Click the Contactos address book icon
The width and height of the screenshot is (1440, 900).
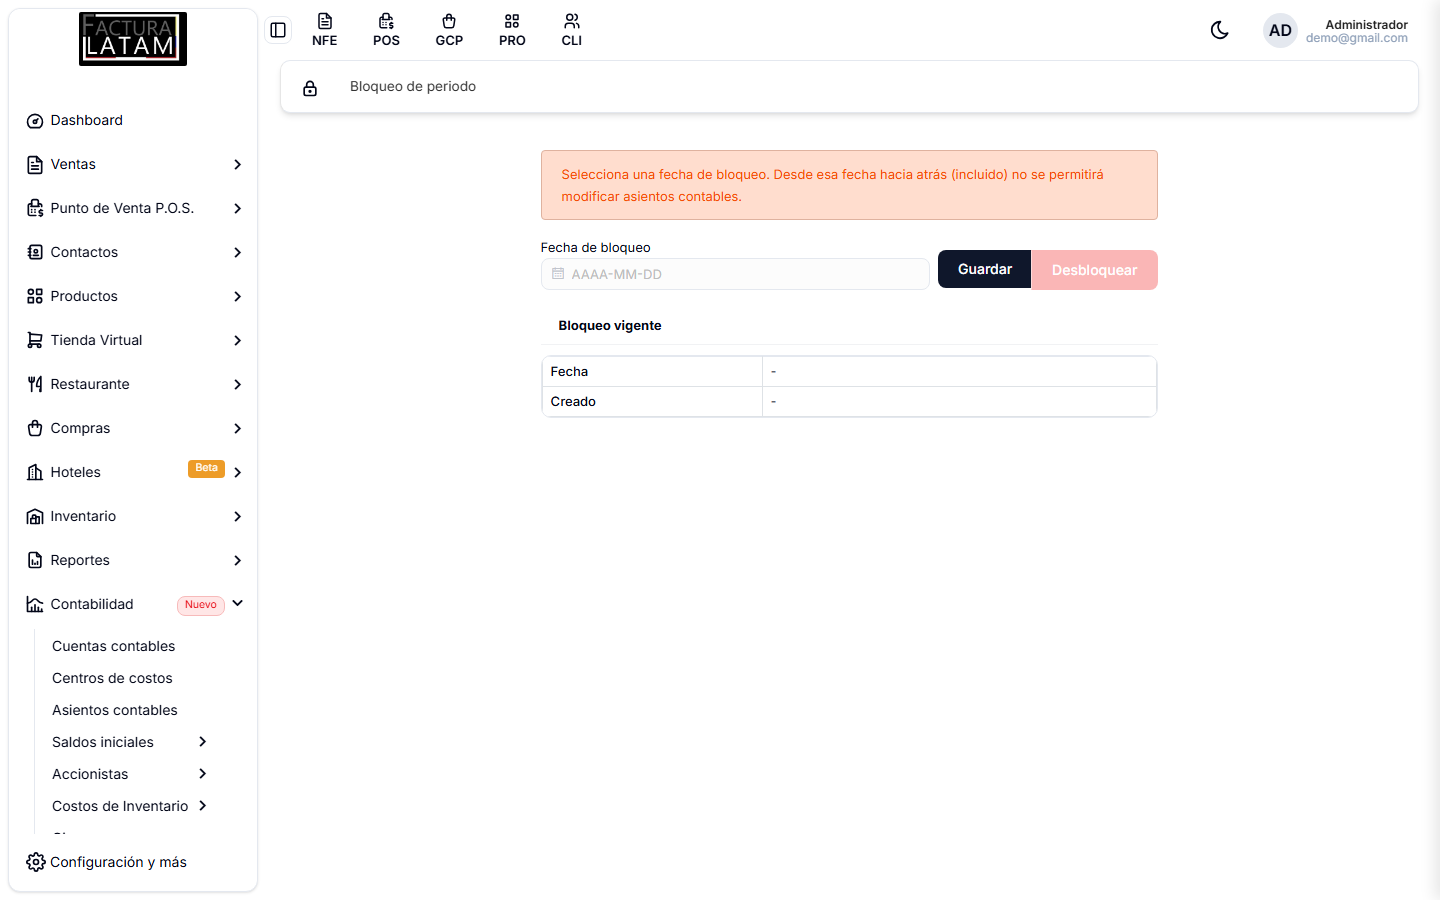35,252
